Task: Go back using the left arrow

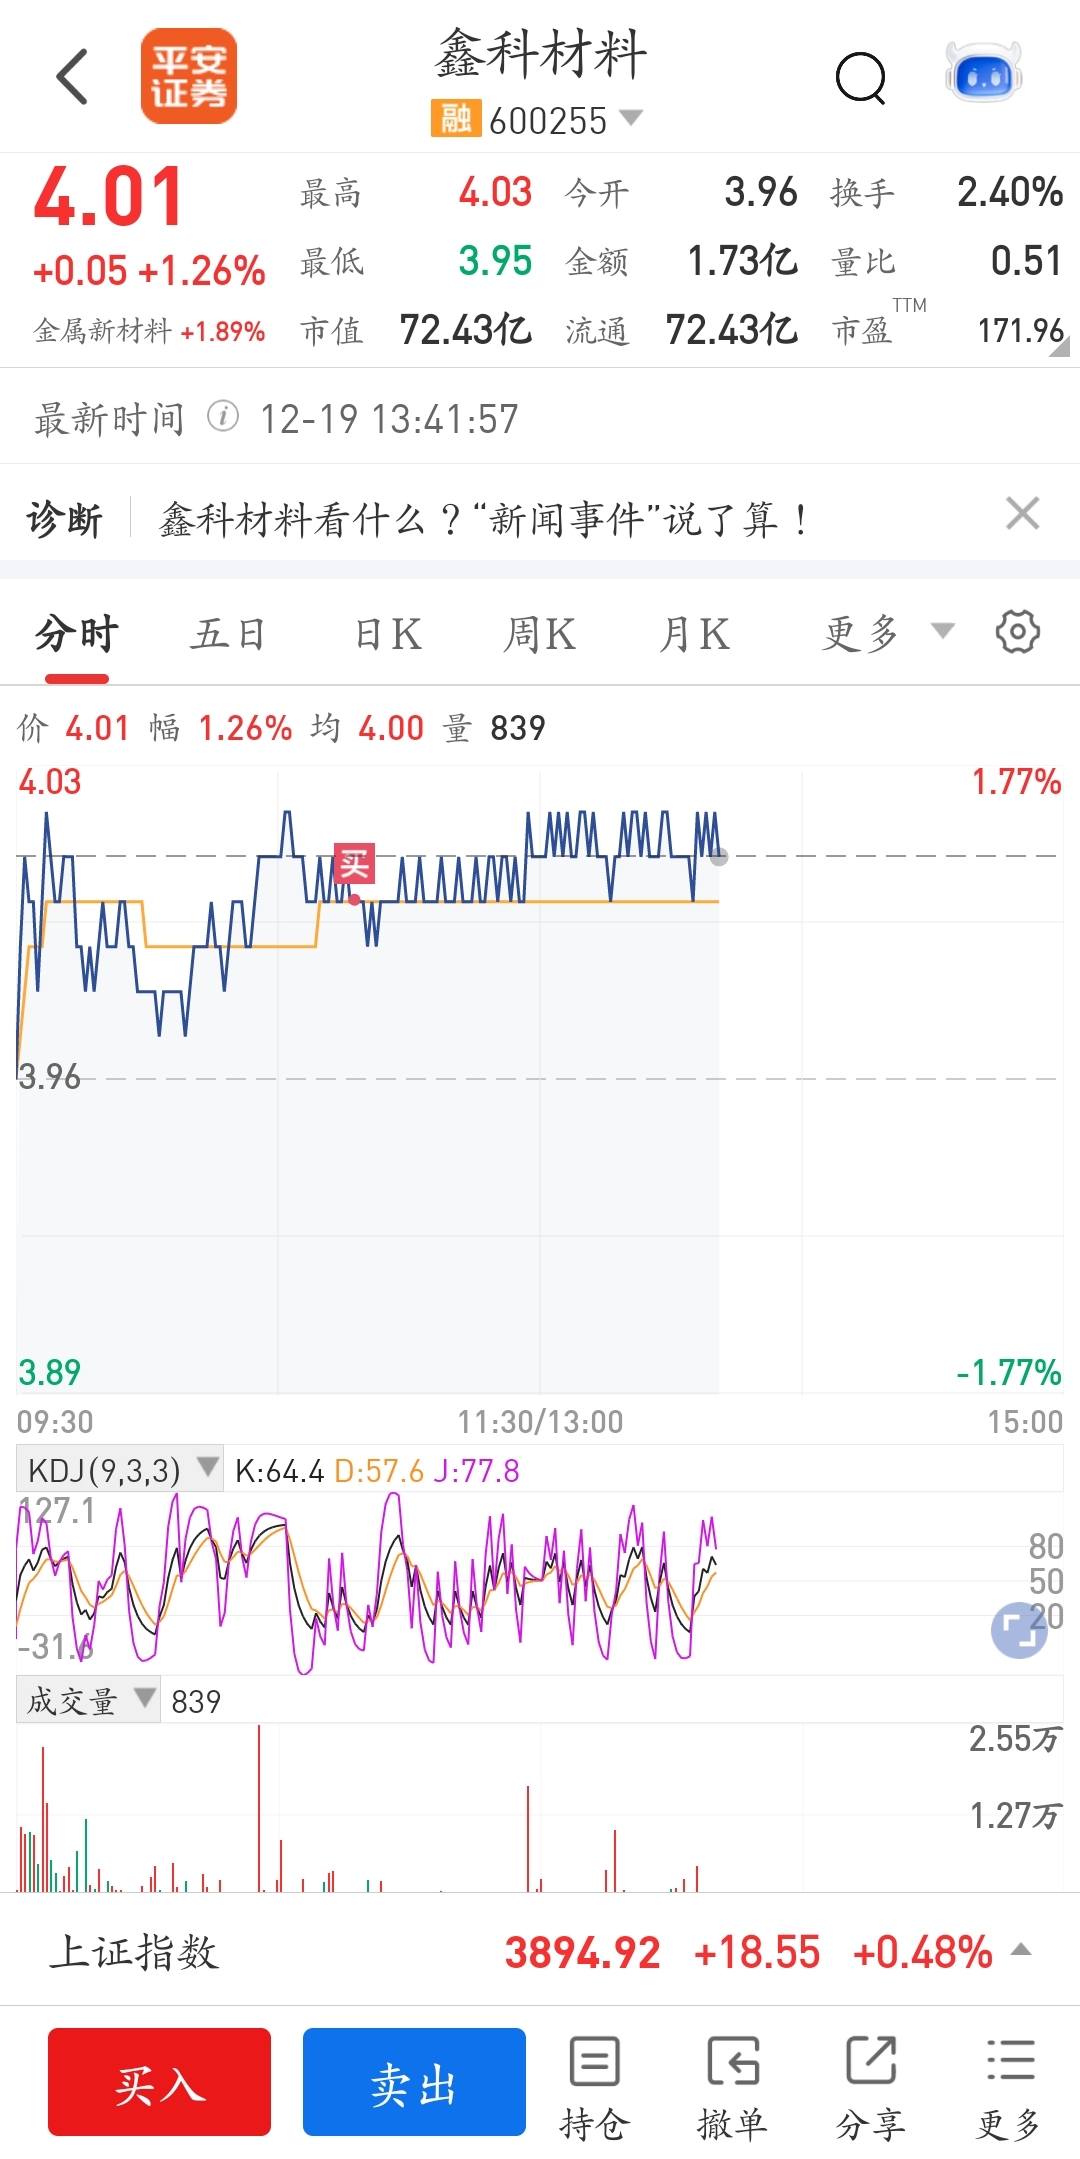Action: click(x=72, y=76)
